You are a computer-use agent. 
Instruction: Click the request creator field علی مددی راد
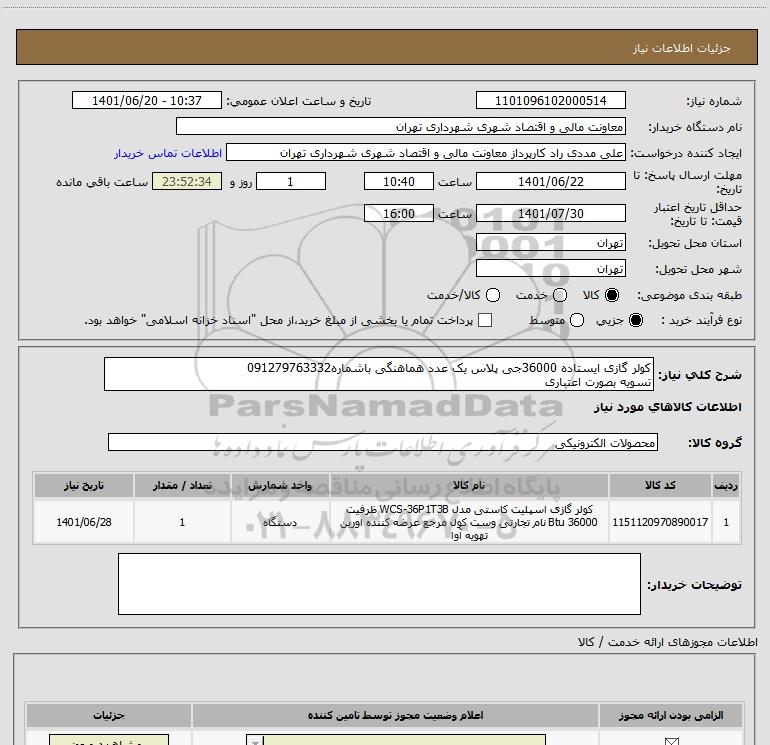point(426,152)
